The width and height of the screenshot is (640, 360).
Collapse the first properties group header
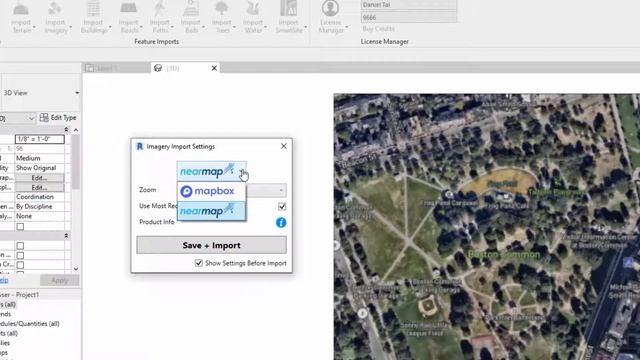click(x=66, y=129)
